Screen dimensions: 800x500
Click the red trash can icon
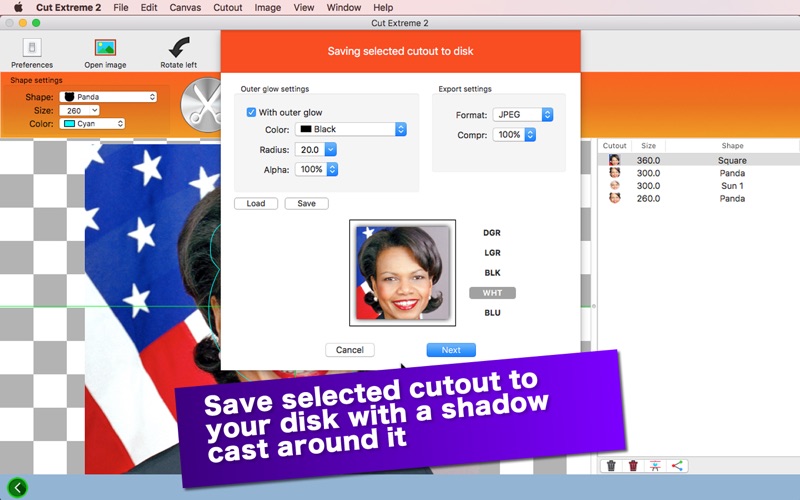click(x=633, y=465)
